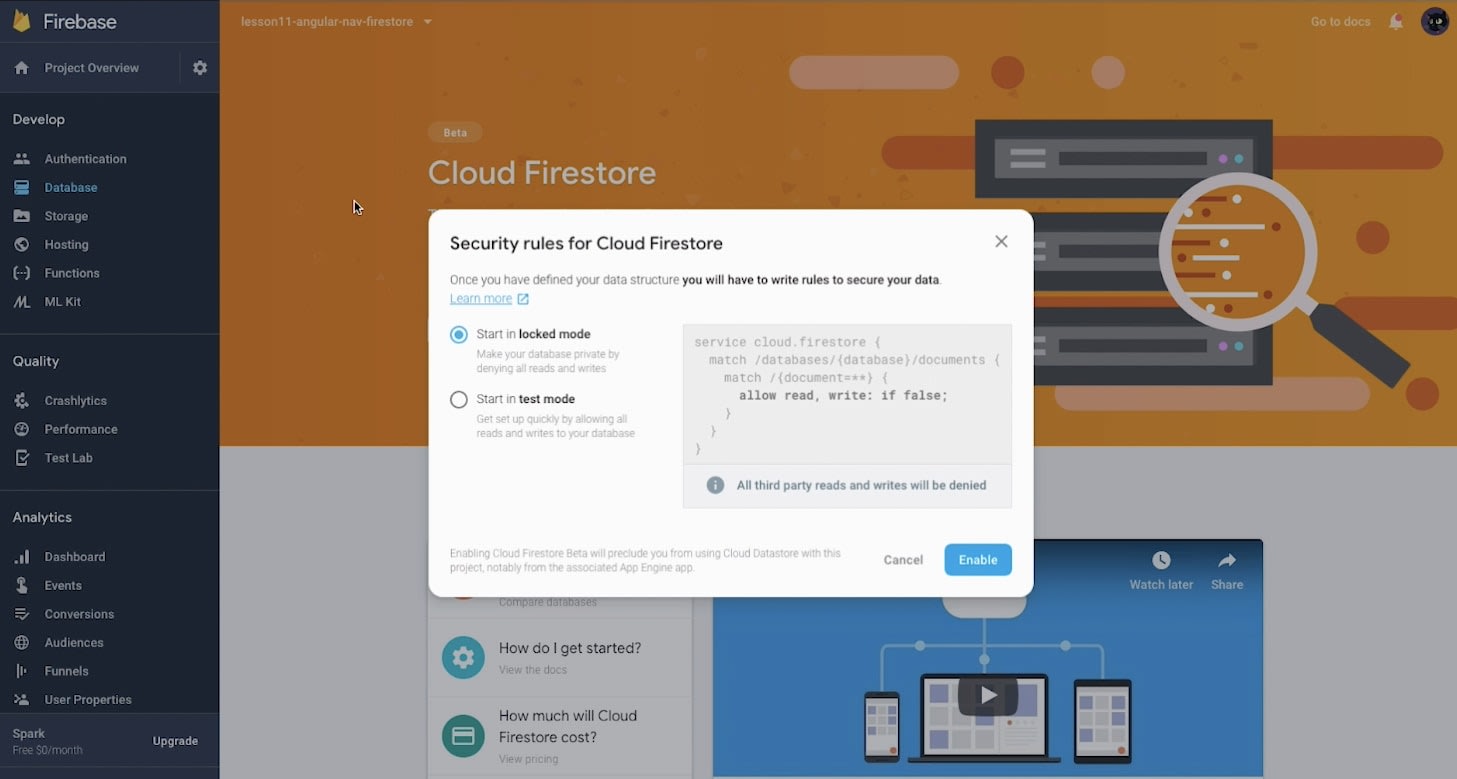Click the Upgrade plan button
1457x779 pixels.
pos(175,741)
